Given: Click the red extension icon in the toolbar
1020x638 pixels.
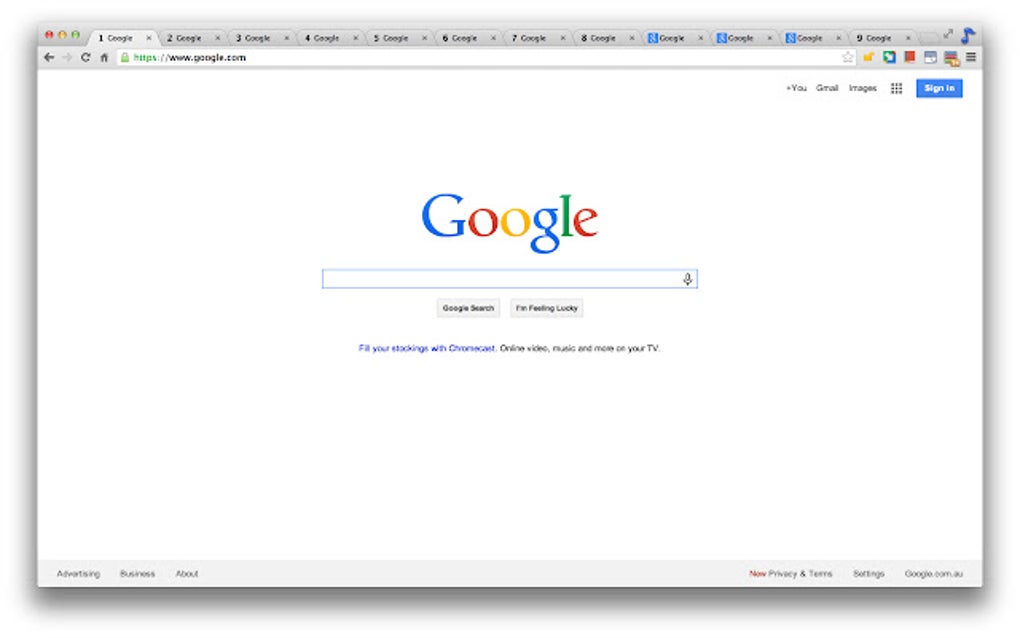Looking at the screenshot, I should [908, 57].
